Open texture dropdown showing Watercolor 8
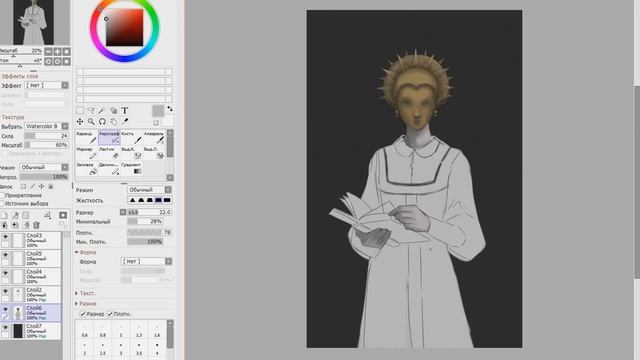This screenshot has height=360, width=640. point(46,127)
